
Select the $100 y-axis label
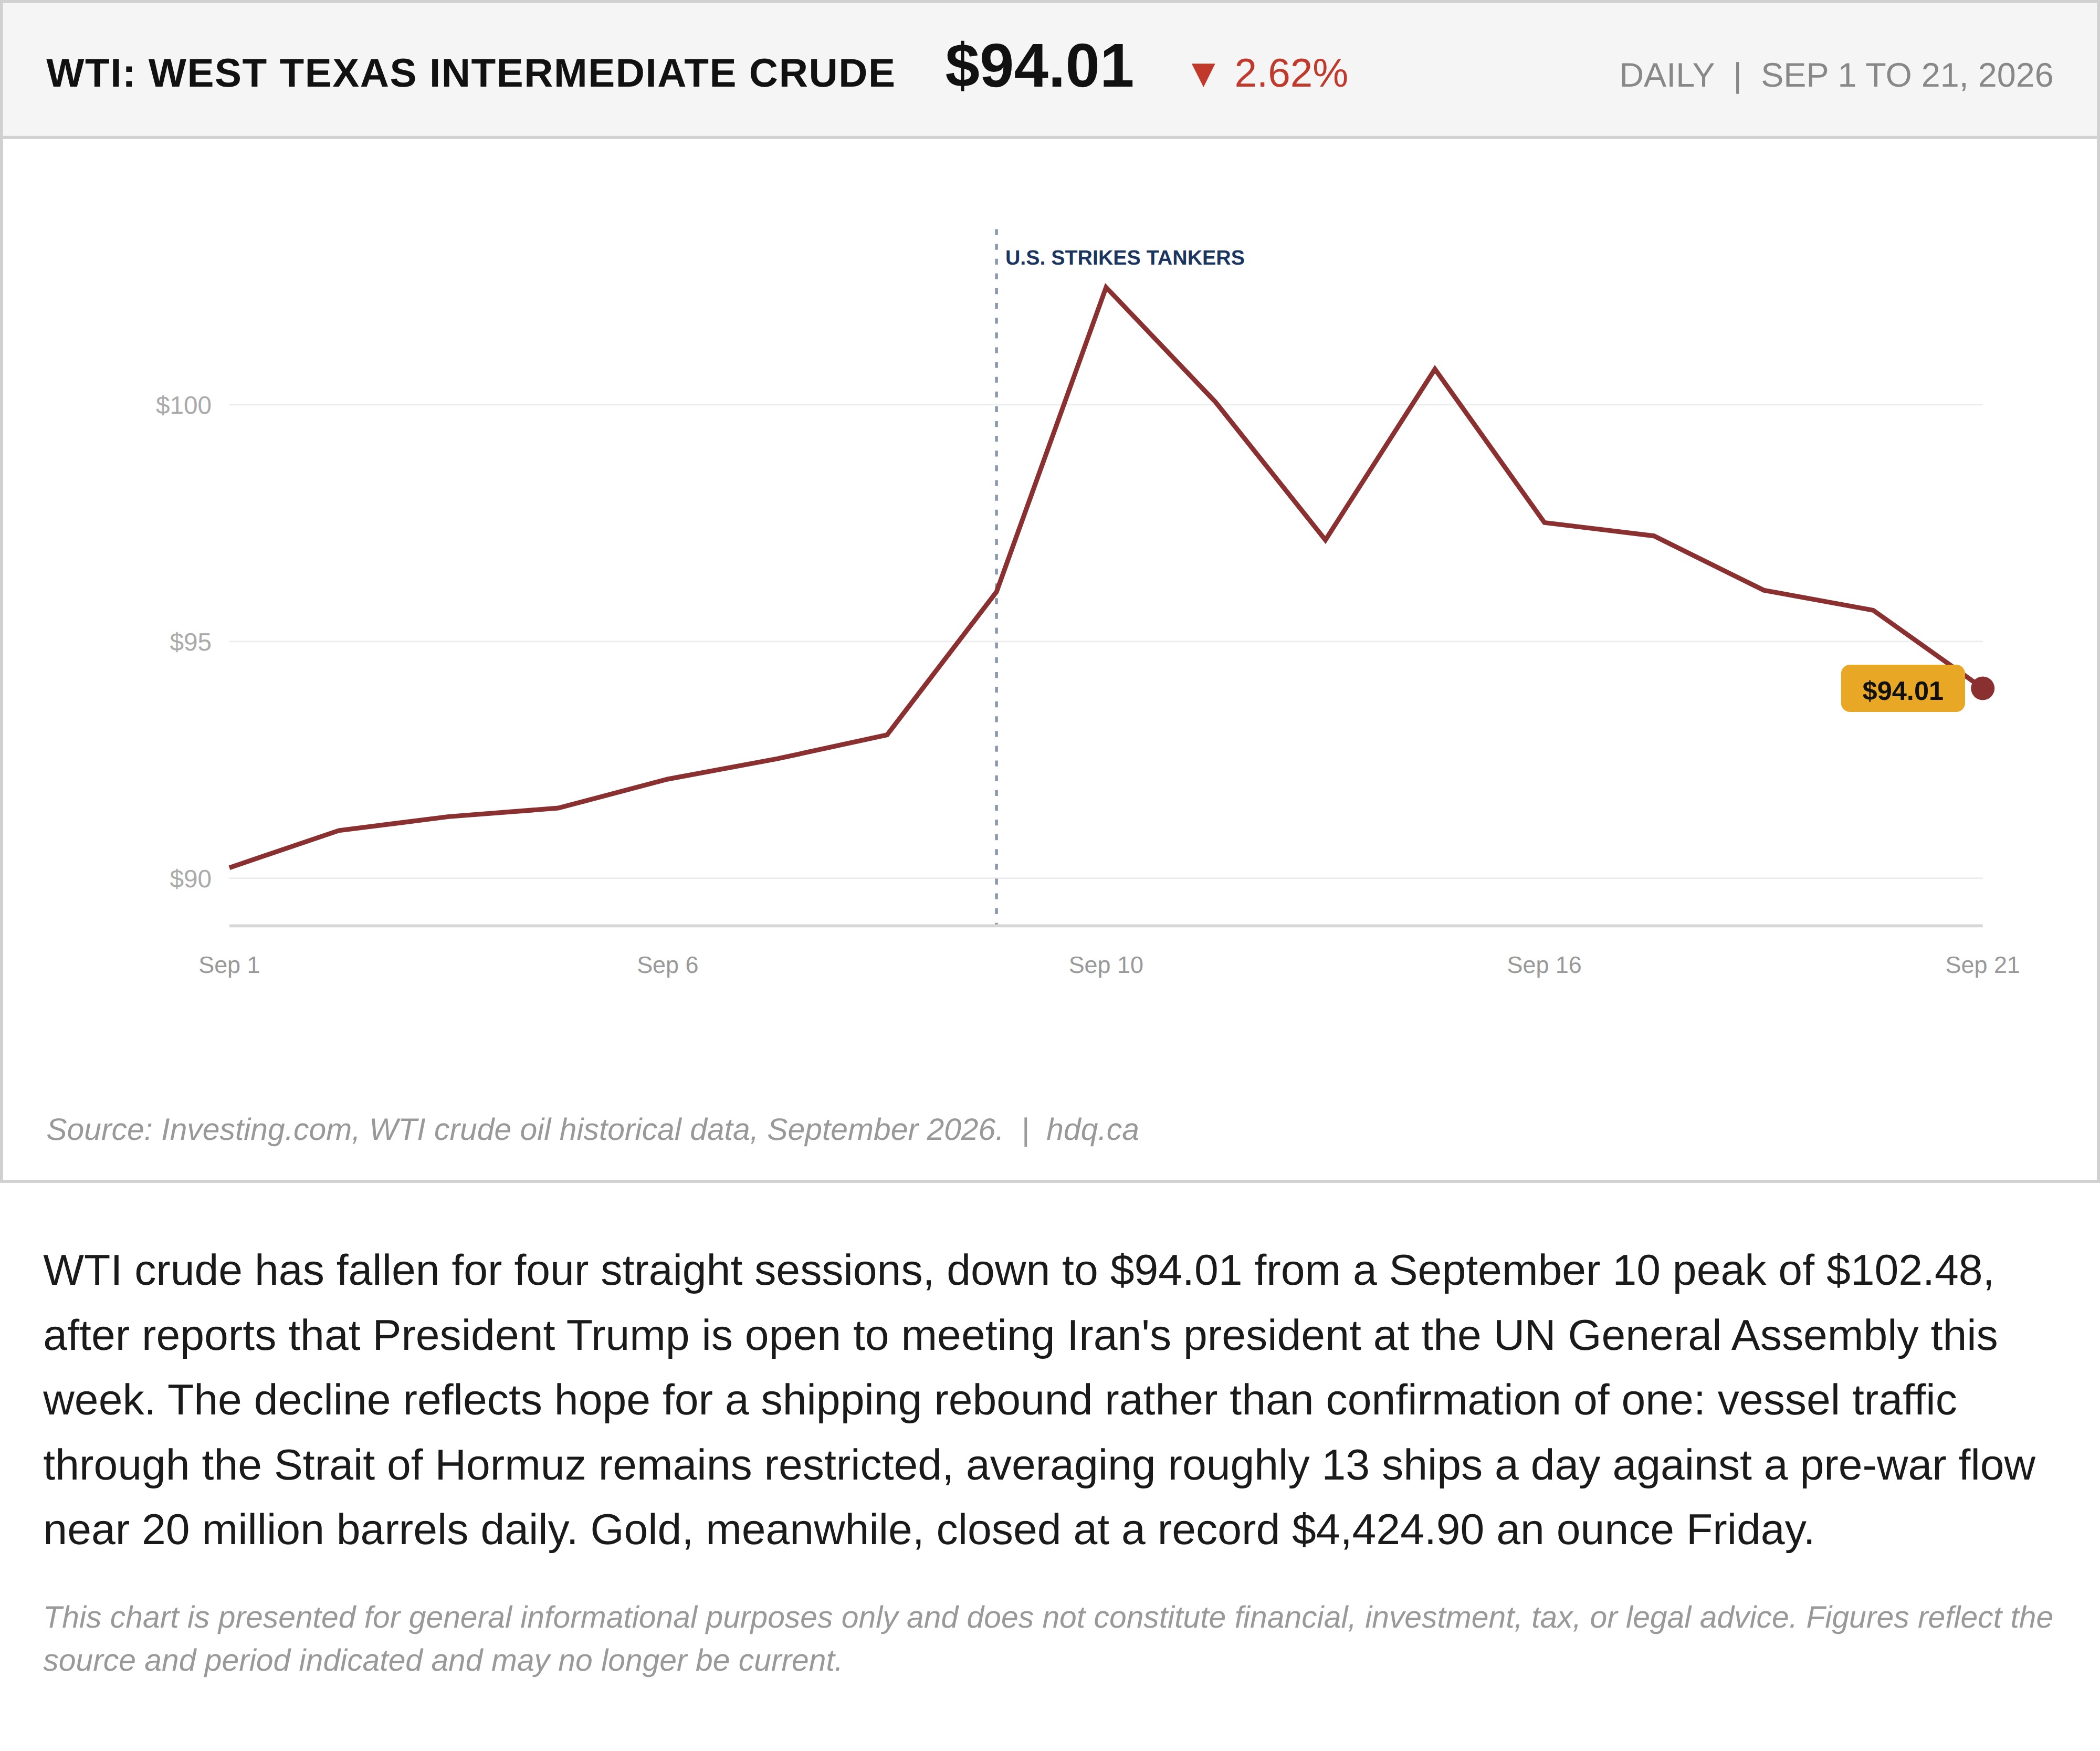click(183, 405)
